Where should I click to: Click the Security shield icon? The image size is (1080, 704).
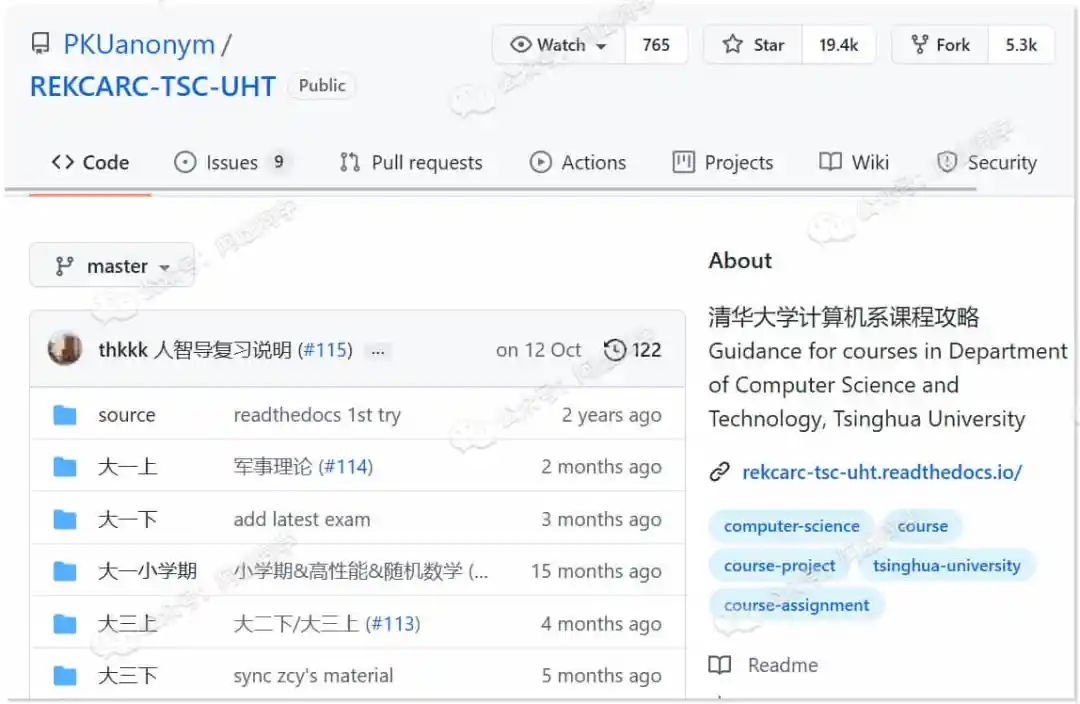coord(947,163)
